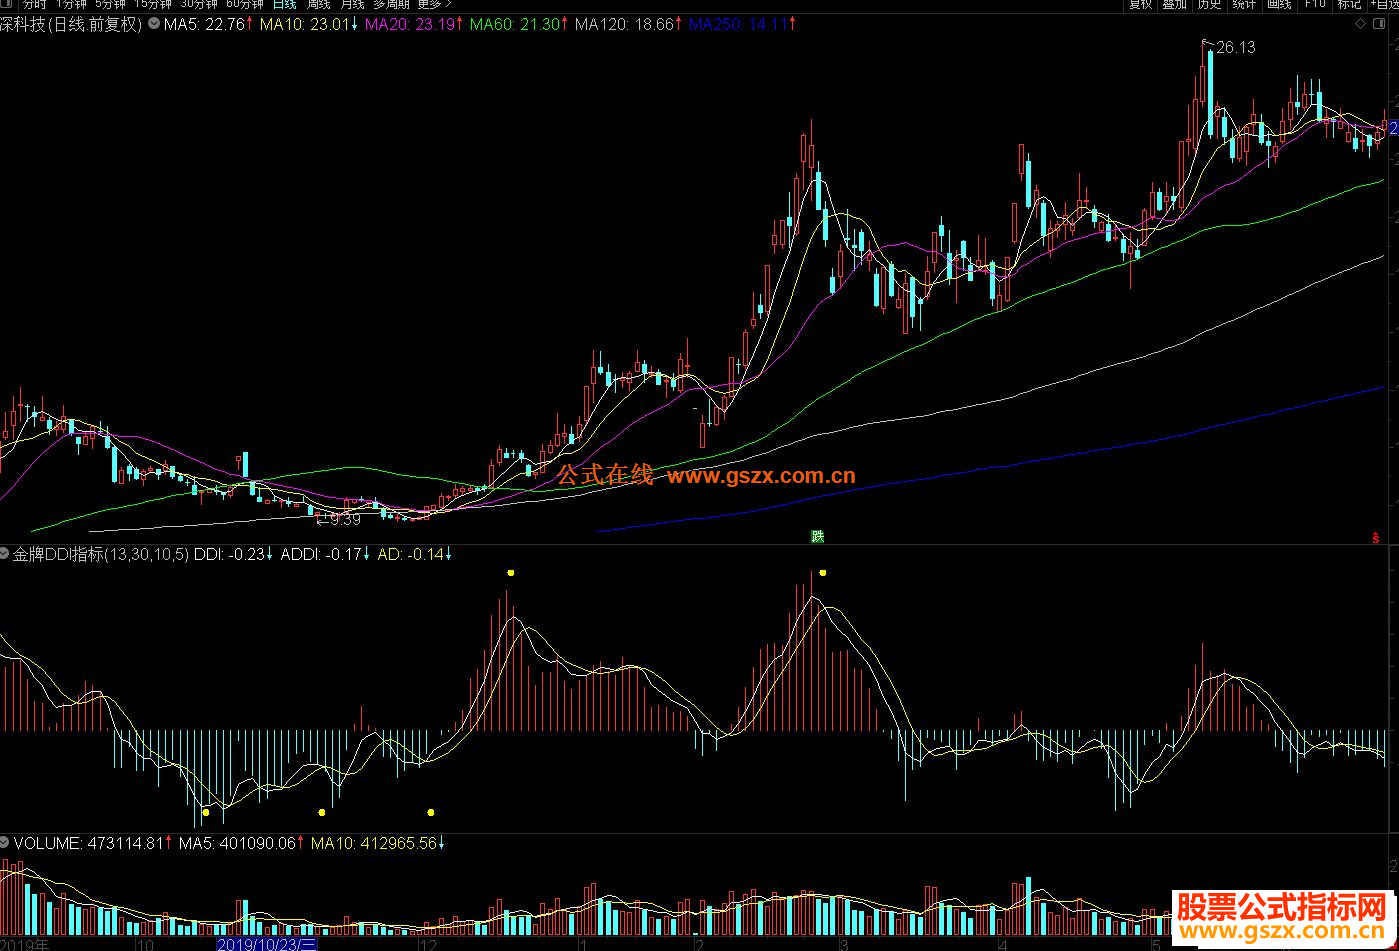The width and height of the screenshot is (1399, 951).
Task: Click the highlighted 2019/10/23/三 date marker
Action: tap(267, 944)
